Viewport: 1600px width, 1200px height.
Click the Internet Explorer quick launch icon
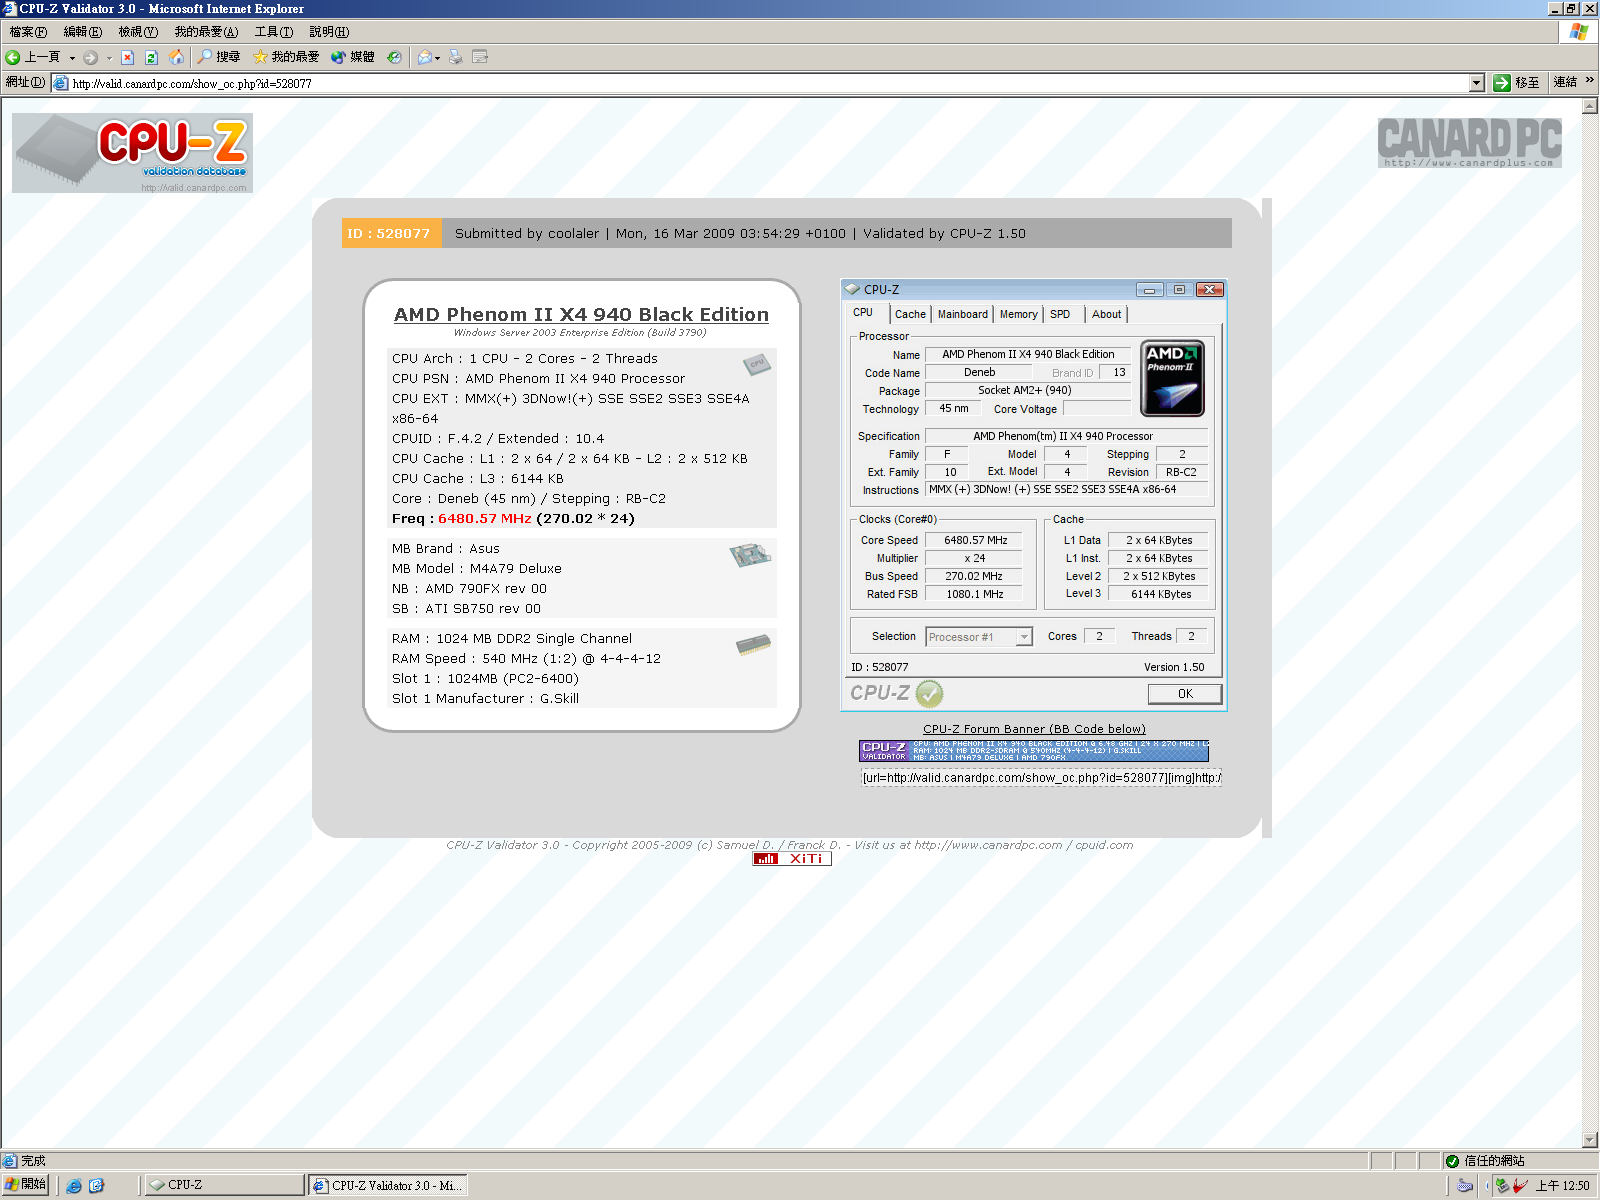click(x=74, y=1186)
